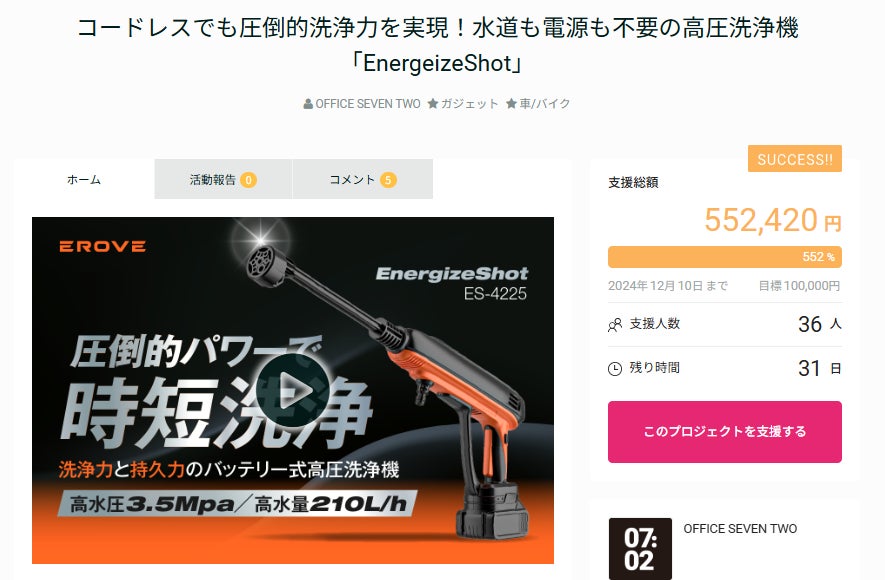Click the clock icon by 残り時間
The image size is (885, 580).
click(x=615, y=368)
